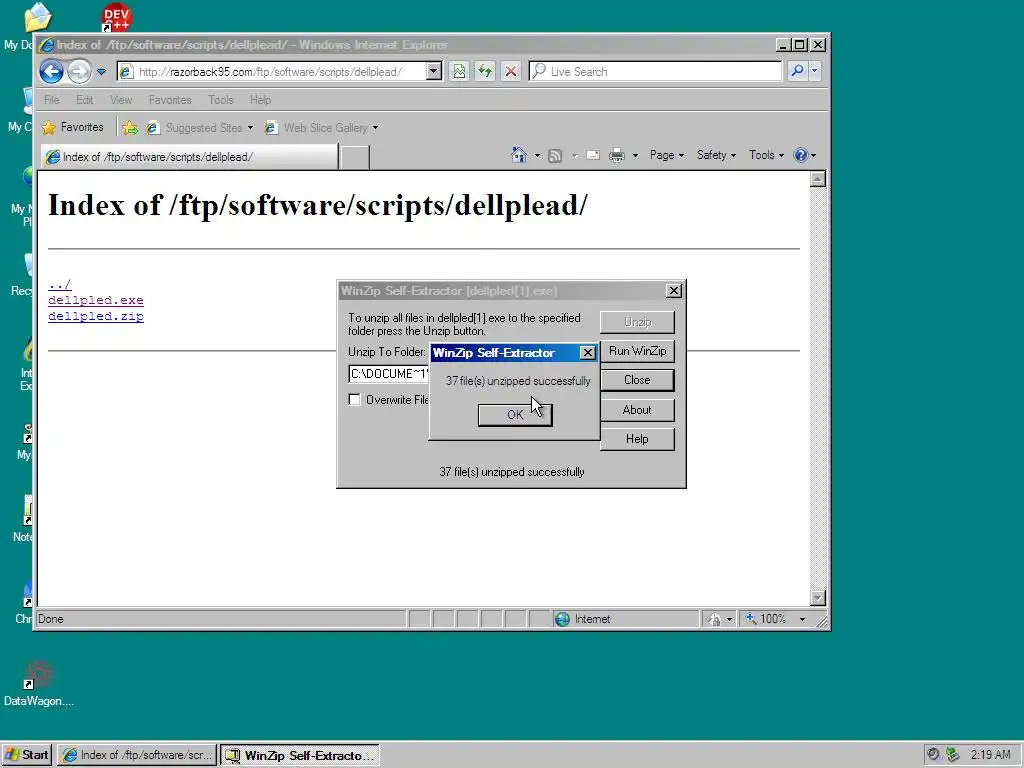Expand the address bar history dropdown
Screen dimensions: 1024x768
coord(434,71)
